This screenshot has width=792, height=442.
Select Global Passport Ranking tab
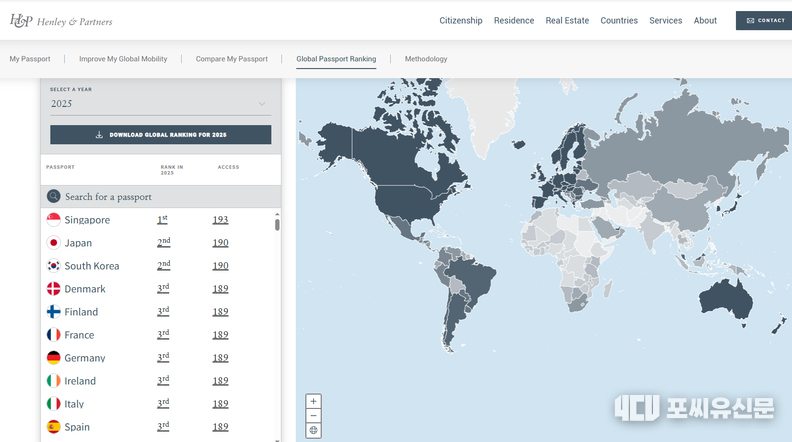coord(336,59)
